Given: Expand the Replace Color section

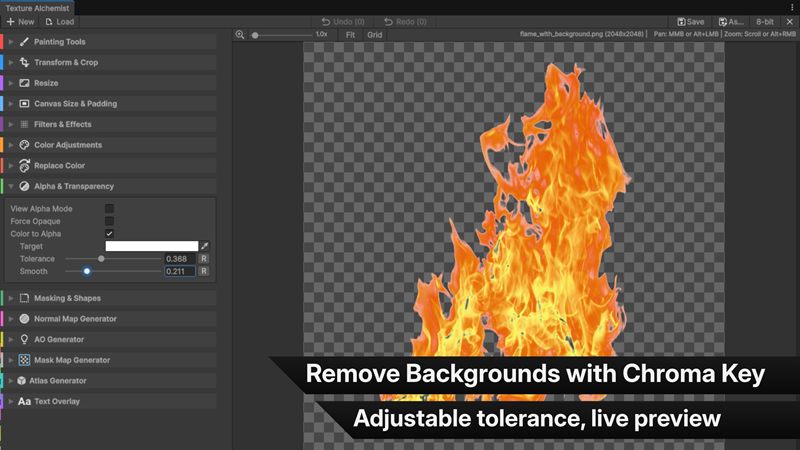Looking at the screenshot, I should [x=11, y=165].
